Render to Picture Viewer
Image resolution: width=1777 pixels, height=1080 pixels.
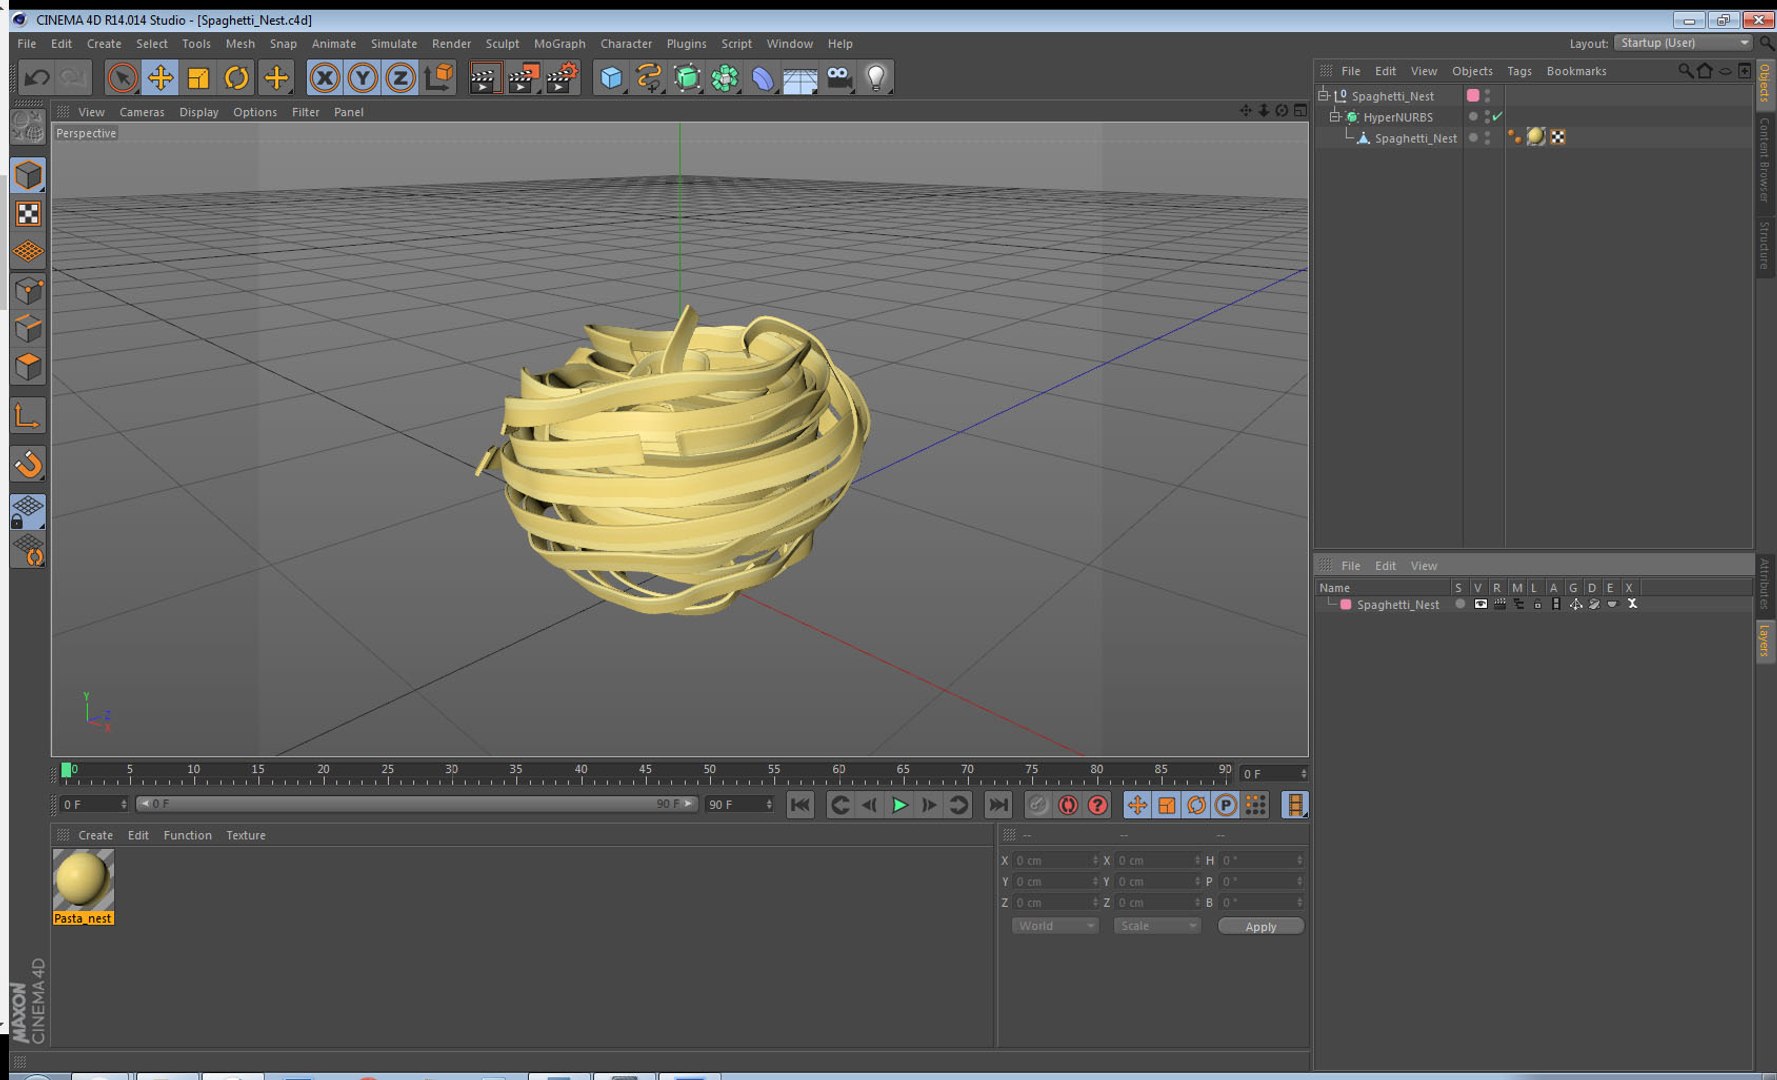(x=524, y=78)
